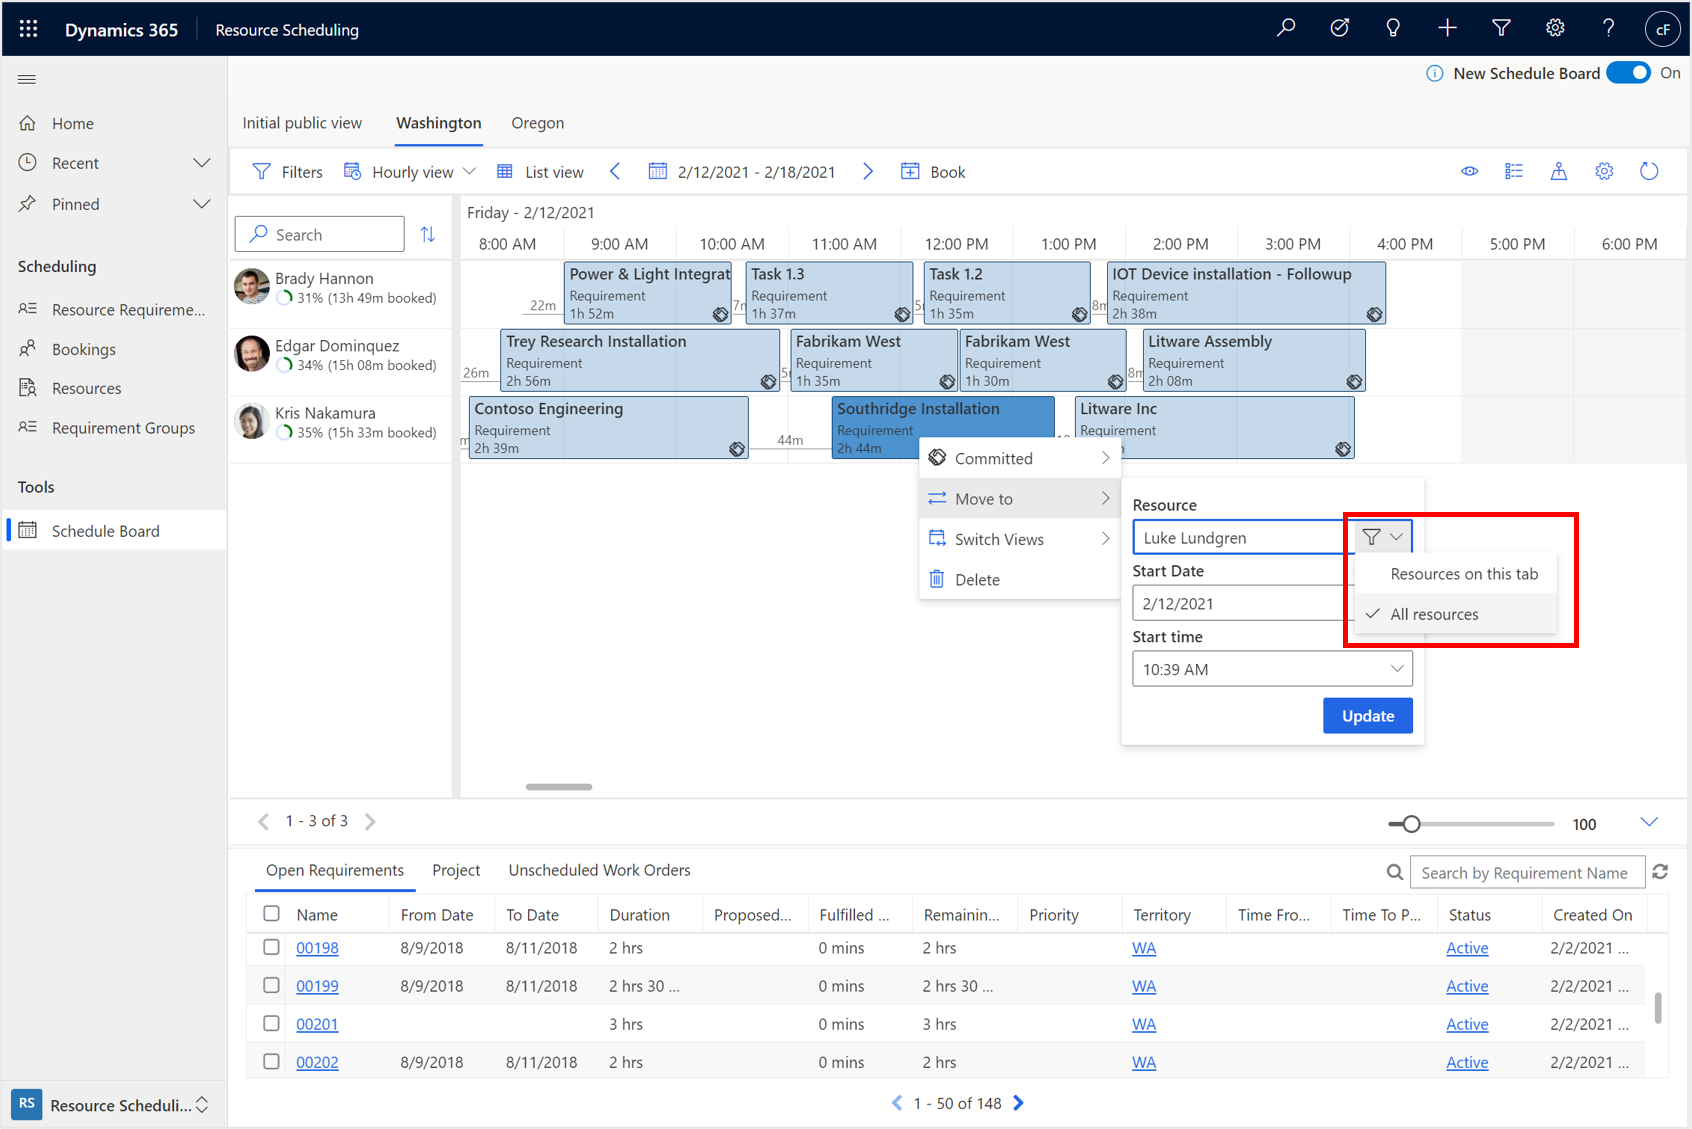Open the Filters panel
The width and height of the screenshot is (1692, 1129).
coord(288,171)
